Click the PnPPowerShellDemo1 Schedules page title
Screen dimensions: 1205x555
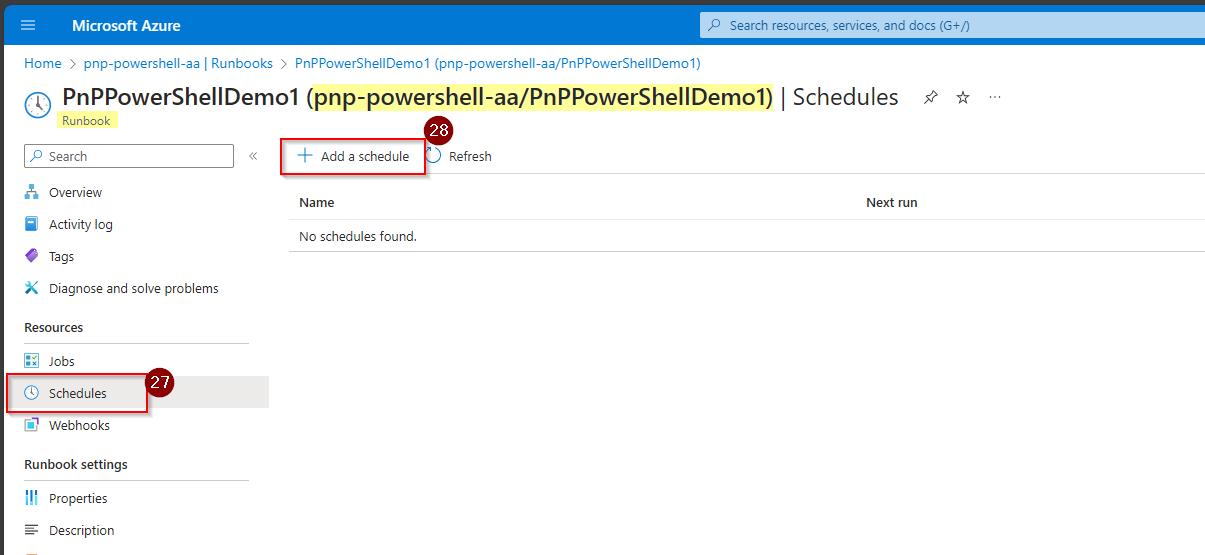click(x=480, y=97)
